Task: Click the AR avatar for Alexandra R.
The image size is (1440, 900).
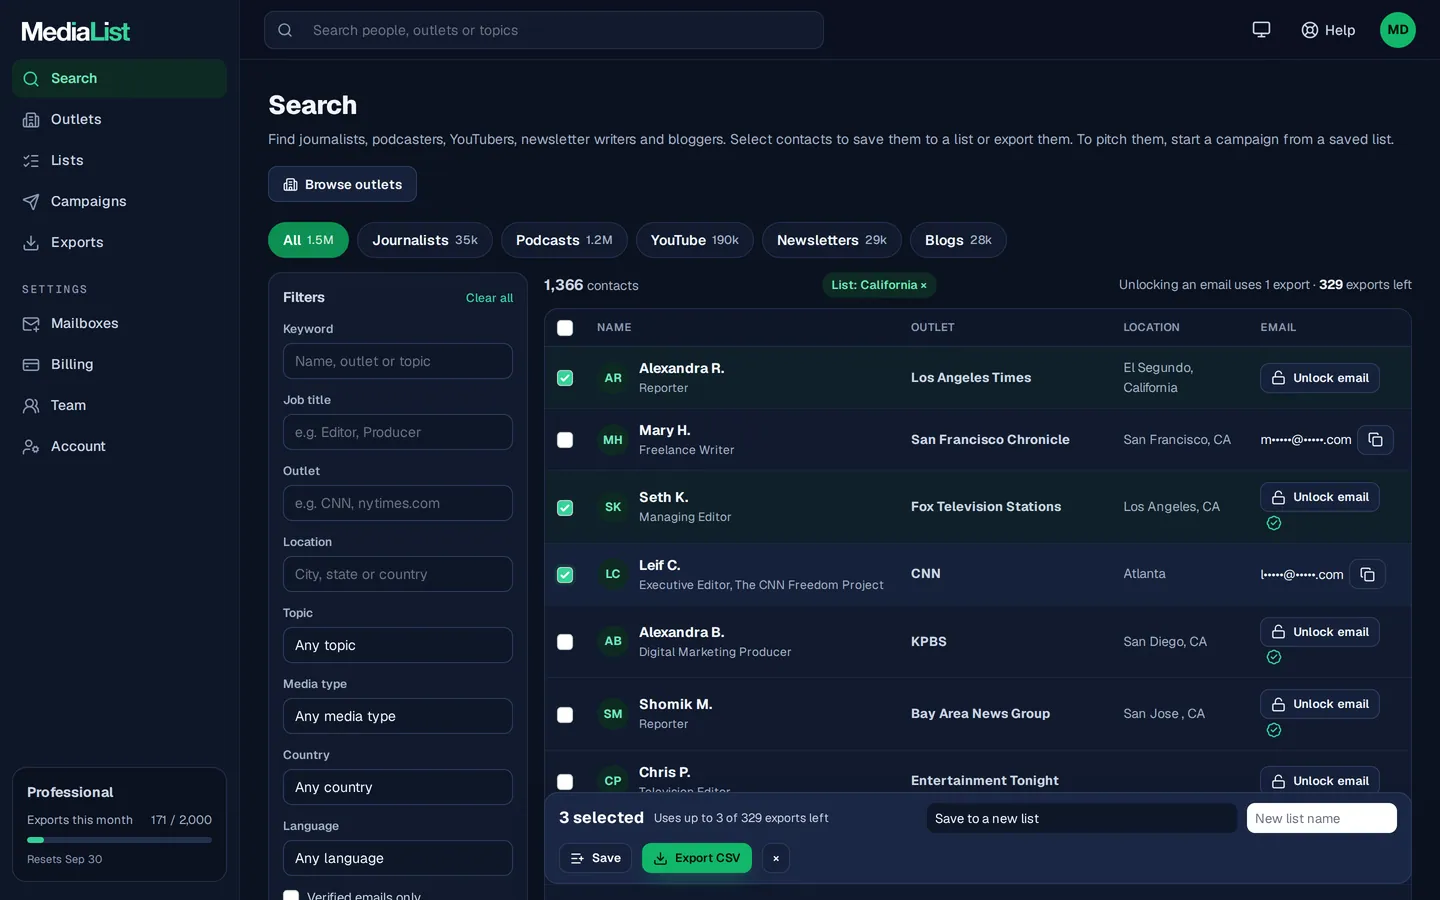Action: 613,378
